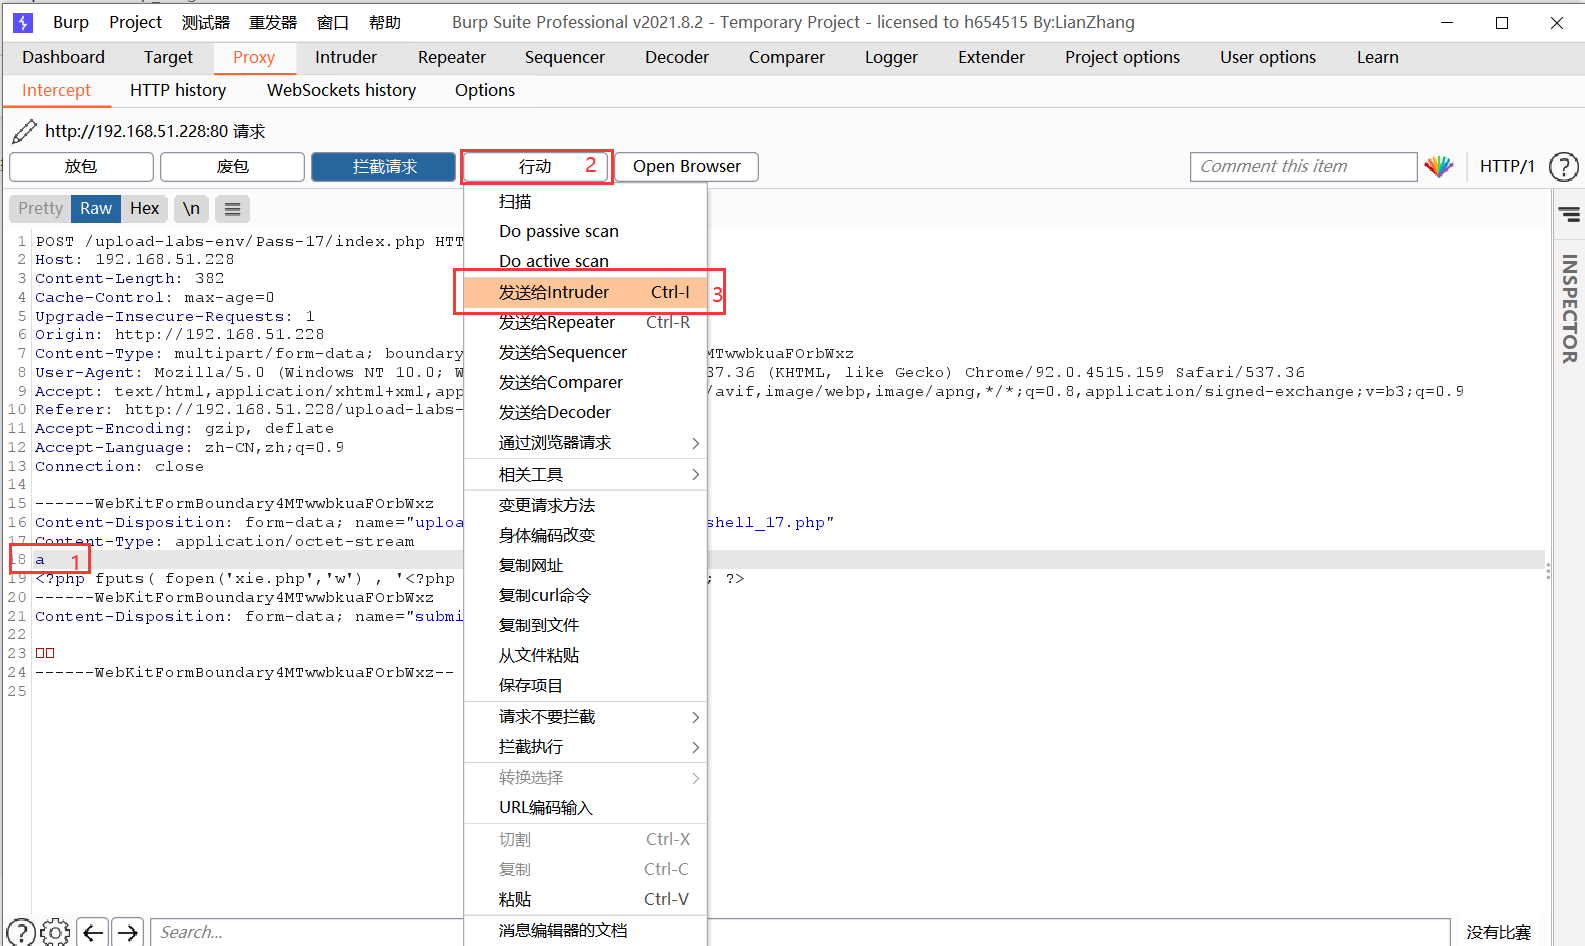This screenshot has height=946, width=1585.
Task: Click 放包 forward button
Action: pyautogui.click(x=81, y=167)
